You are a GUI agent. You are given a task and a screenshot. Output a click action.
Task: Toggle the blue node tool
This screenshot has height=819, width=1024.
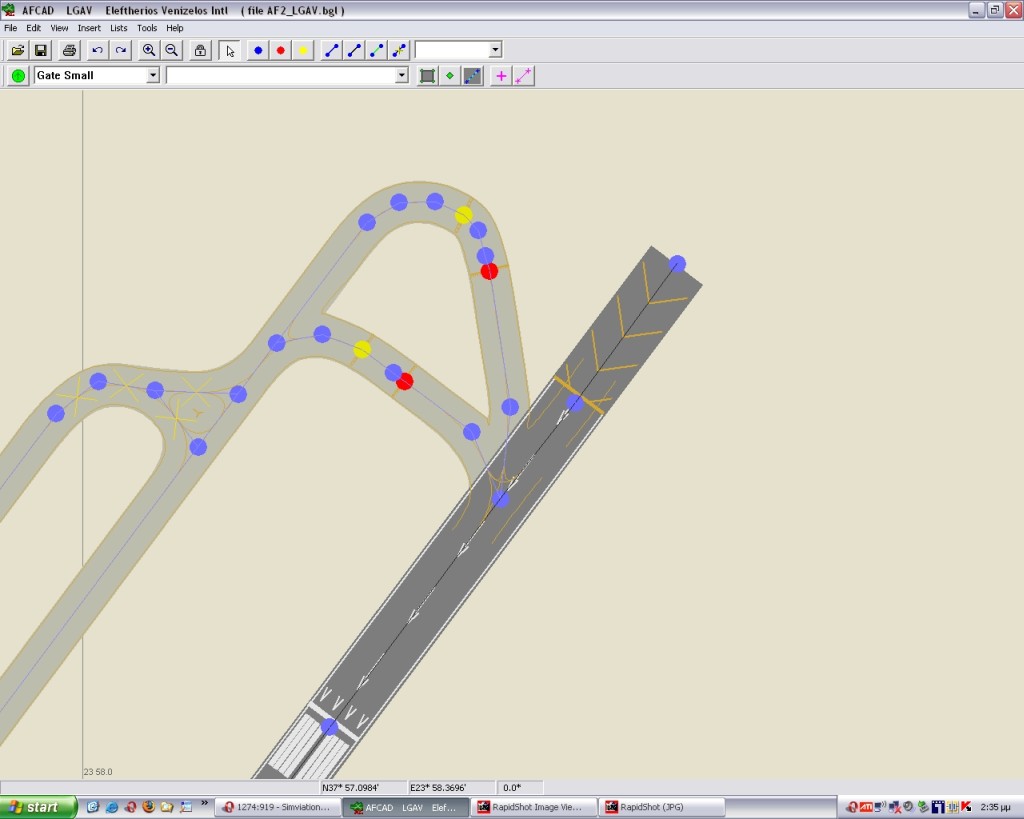point(258,50)
